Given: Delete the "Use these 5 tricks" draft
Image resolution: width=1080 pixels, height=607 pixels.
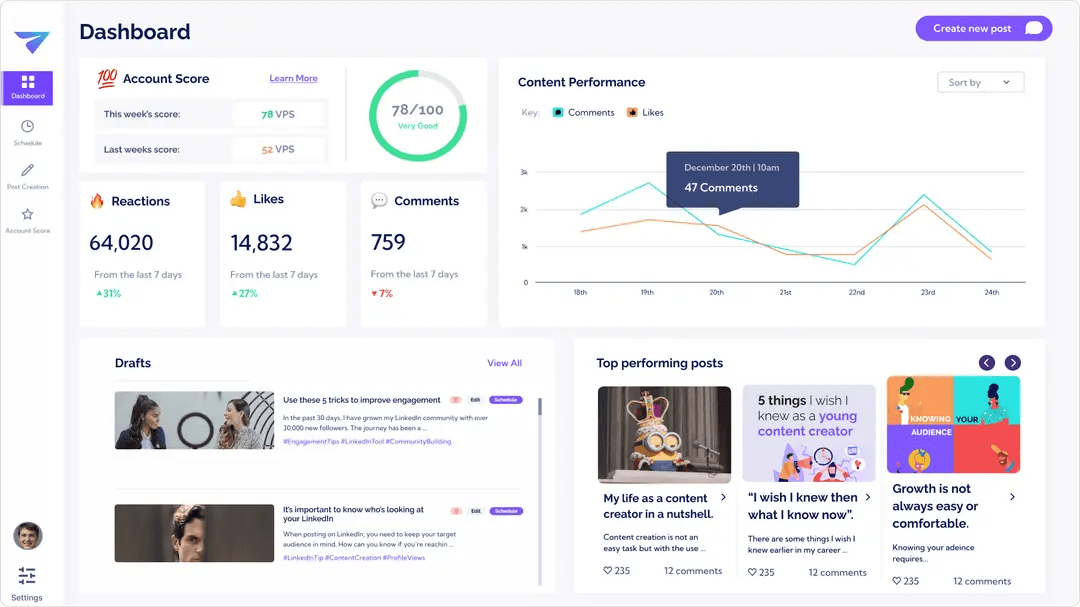Looking at the screenshot, I should tap(455, 400).
